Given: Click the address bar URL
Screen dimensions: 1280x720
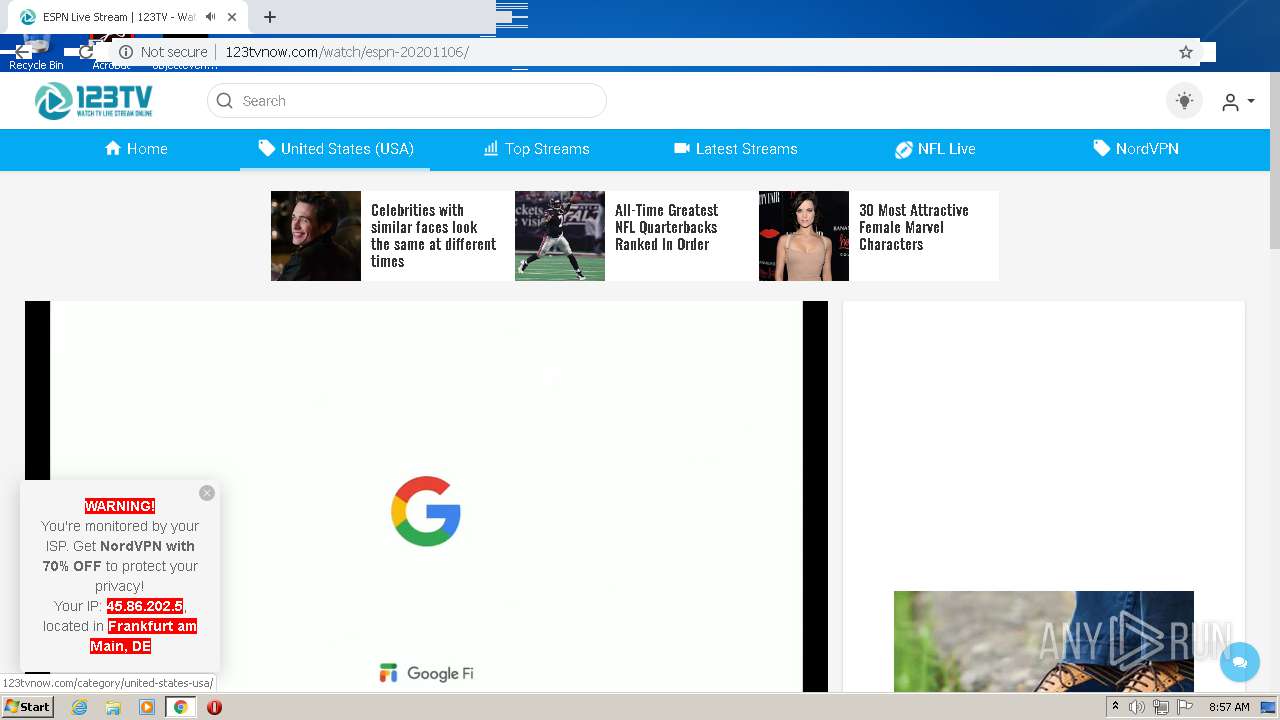Looking at the screenshot, I should coord(347,52).
